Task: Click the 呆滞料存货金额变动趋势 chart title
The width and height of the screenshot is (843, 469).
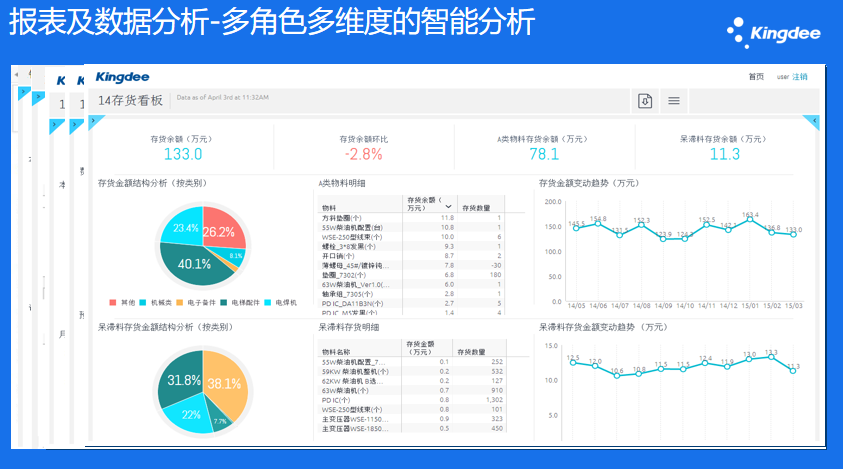Action: pyautogui.click(x=603, y=327)
